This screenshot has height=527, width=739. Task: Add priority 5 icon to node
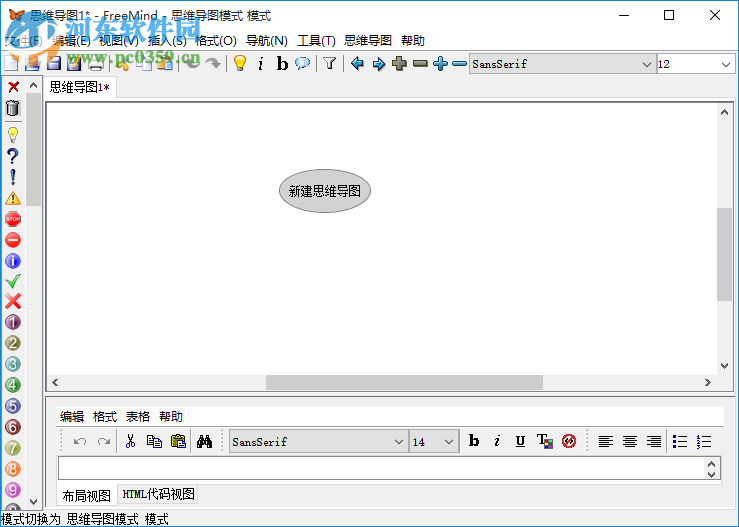pyautogui.click(x=13, y=406)
